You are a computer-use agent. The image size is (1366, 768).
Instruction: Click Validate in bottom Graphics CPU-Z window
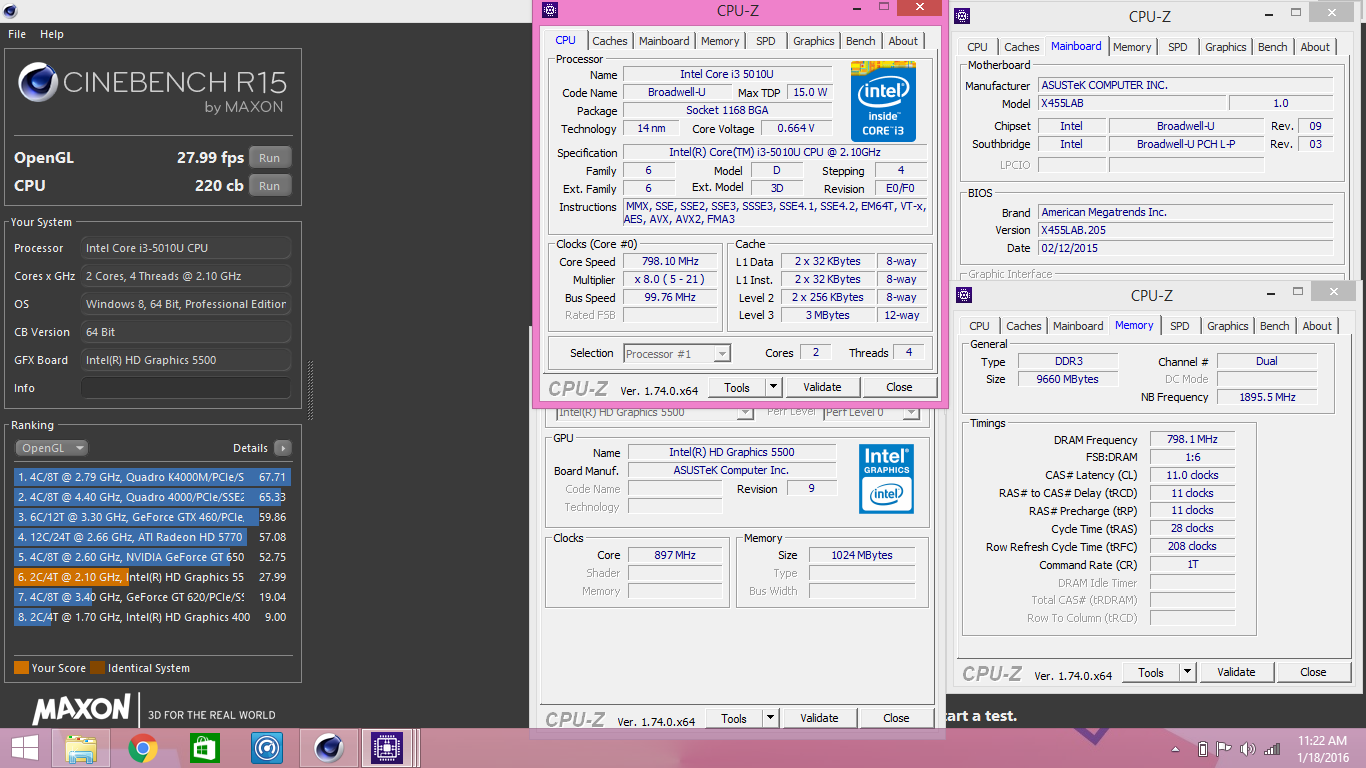pos(819,718)
